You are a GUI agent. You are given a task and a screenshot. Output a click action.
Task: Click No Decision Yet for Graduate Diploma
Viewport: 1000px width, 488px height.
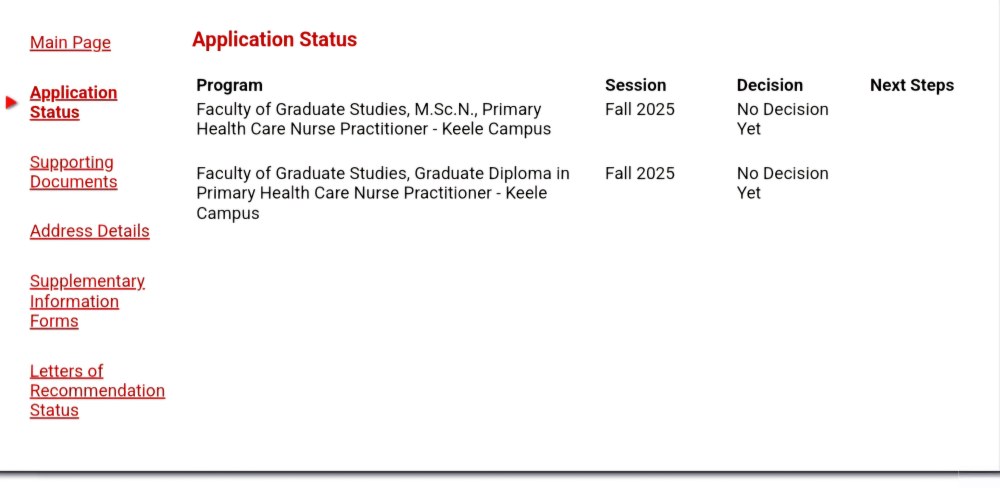(x=783, y=183)
